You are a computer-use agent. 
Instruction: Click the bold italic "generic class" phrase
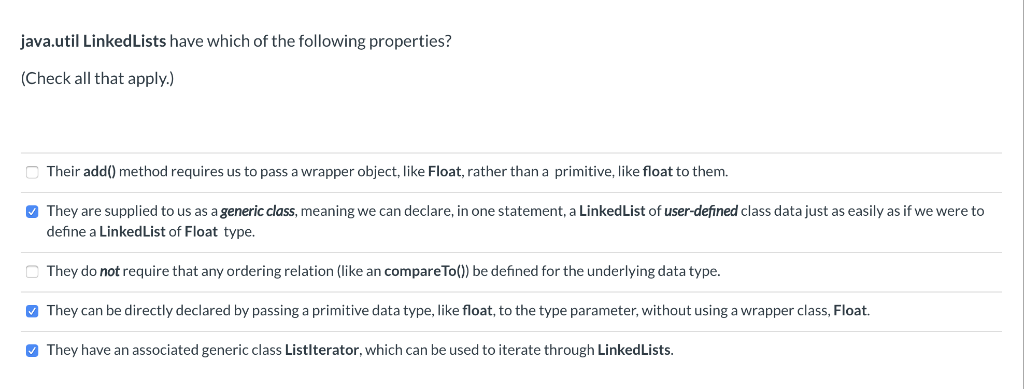pyautogui.click(x=257, y=211)
